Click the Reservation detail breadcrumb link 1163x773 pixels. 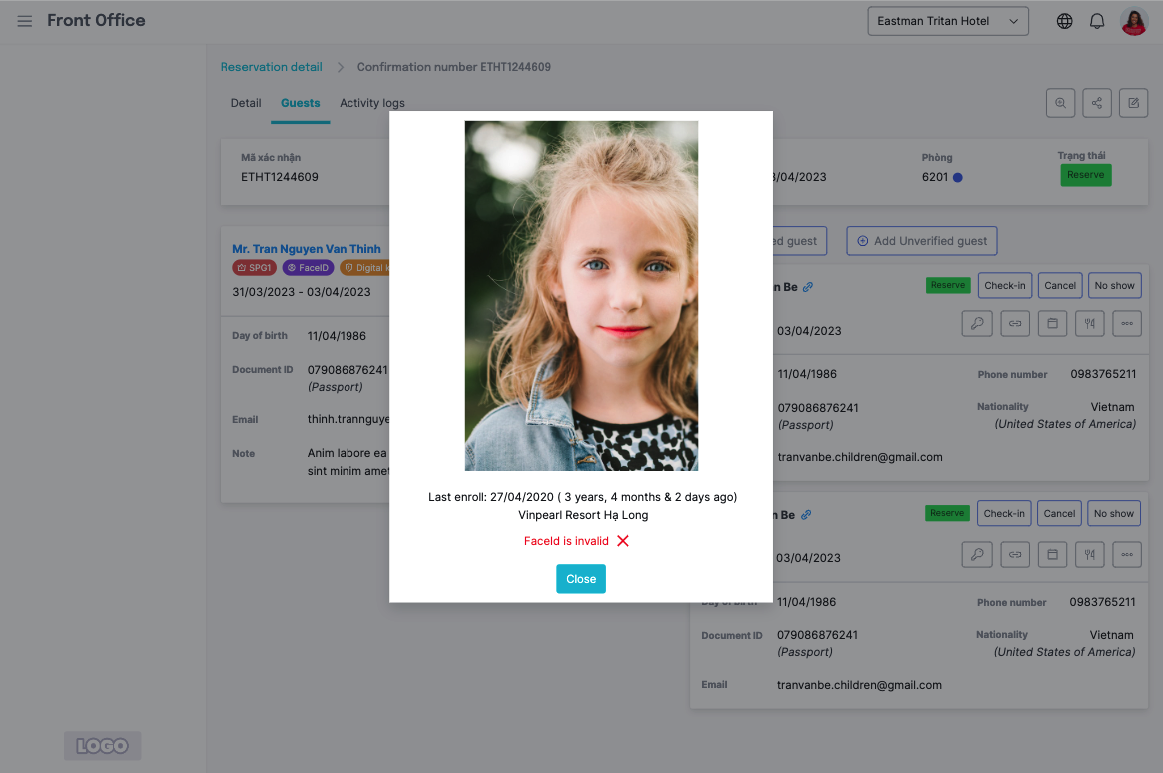[271, 67]
